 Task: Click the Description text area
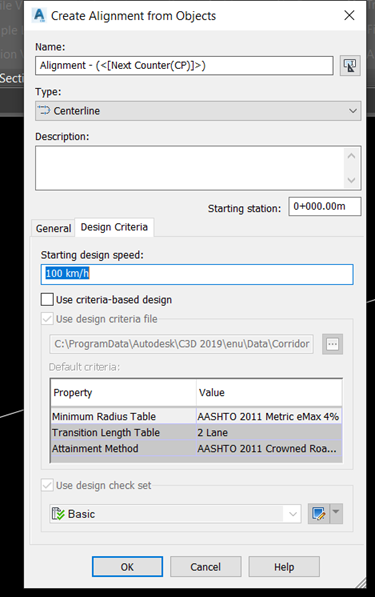pyautogui.click(x=190, y=168)
